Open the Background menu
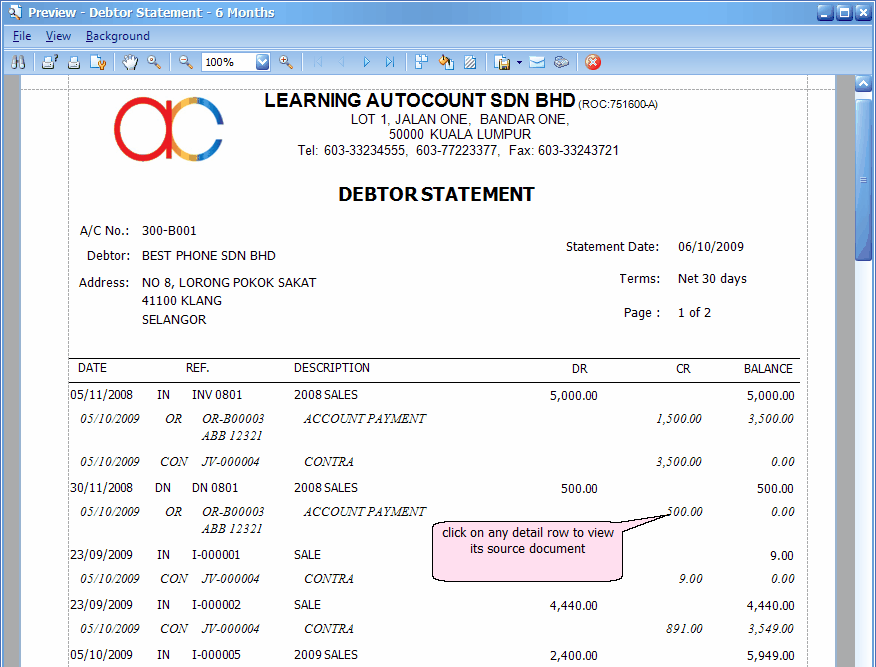Image resolution: width=876 pixels, height=667 pixels. pyautogui.click(x=118, y=36)
